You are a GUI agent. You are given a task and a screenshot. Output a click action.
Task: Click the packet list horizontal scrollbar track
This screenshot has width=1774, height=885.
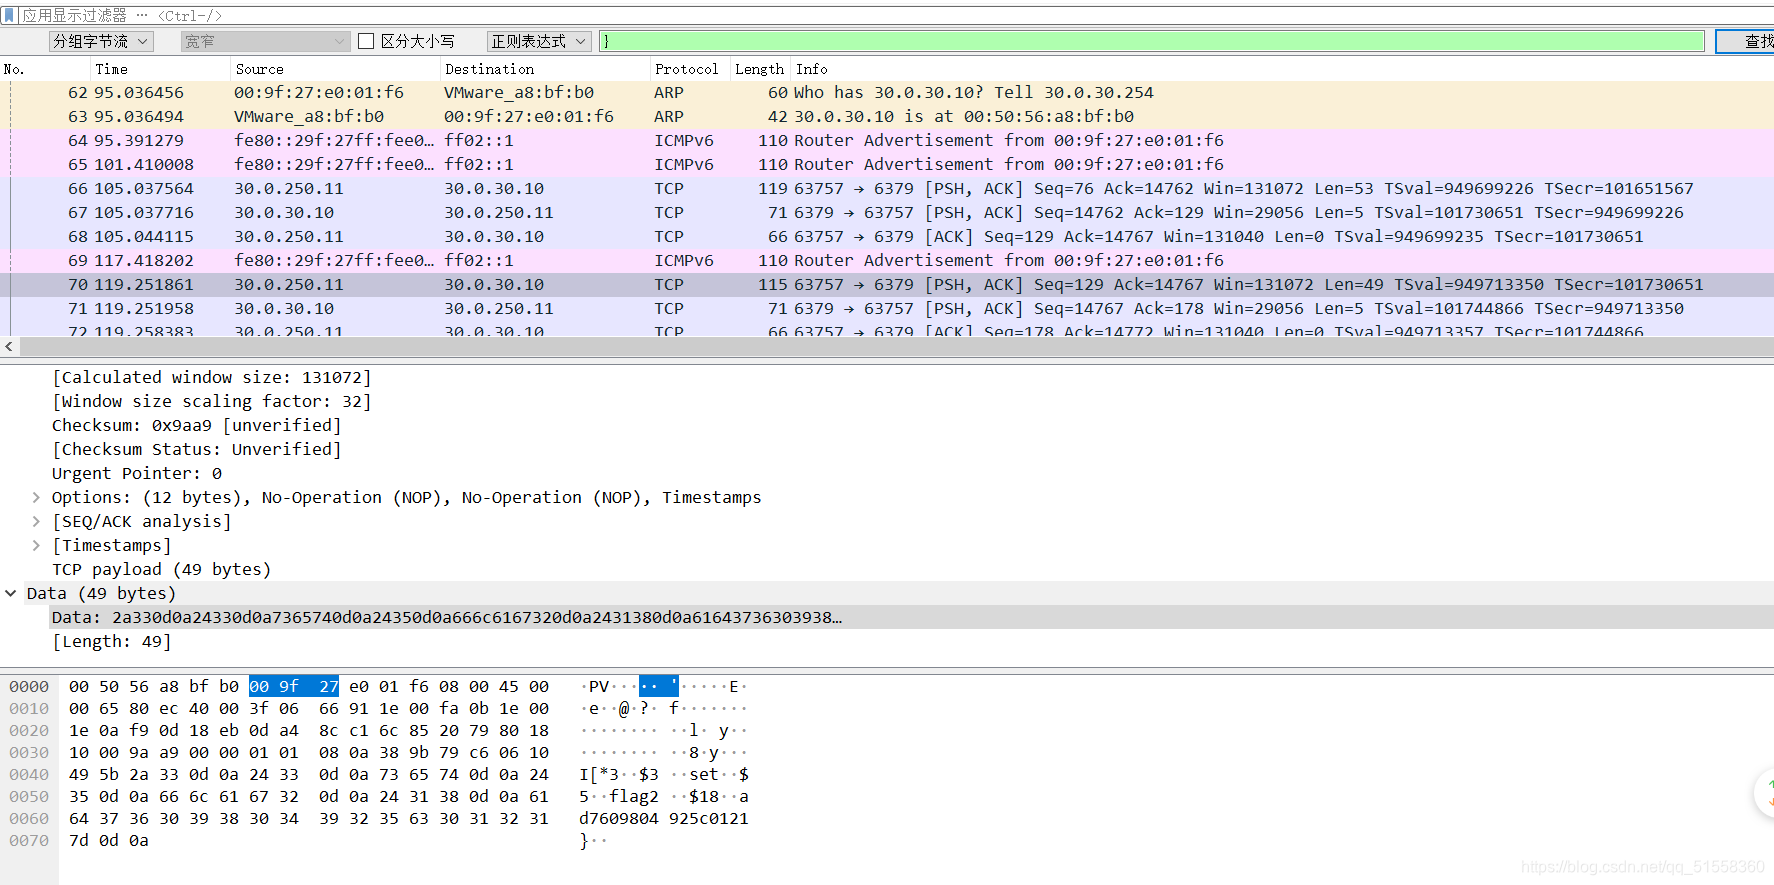pyautogui.click(x=896, y=346)
